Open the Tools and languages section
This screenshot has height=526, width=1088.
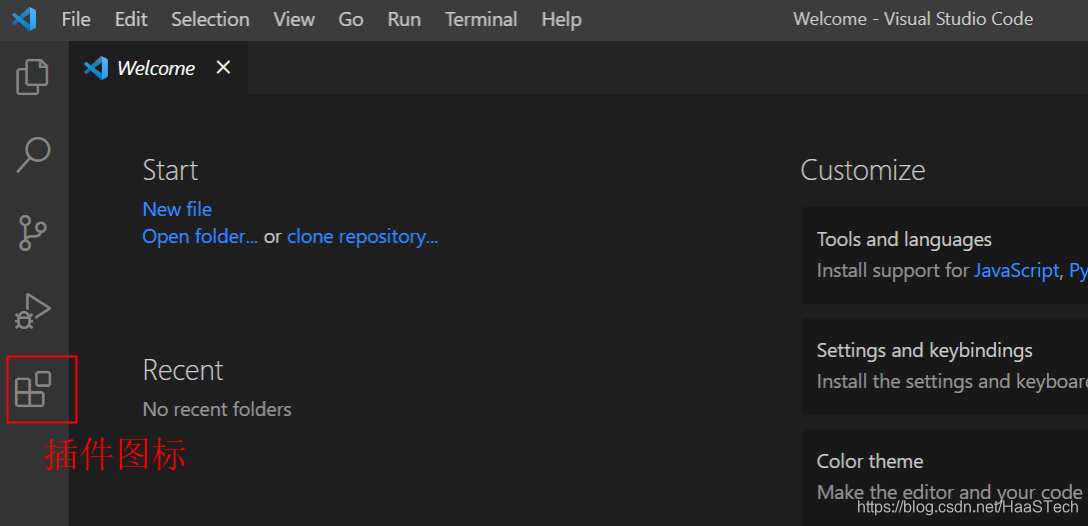(945, 255)
